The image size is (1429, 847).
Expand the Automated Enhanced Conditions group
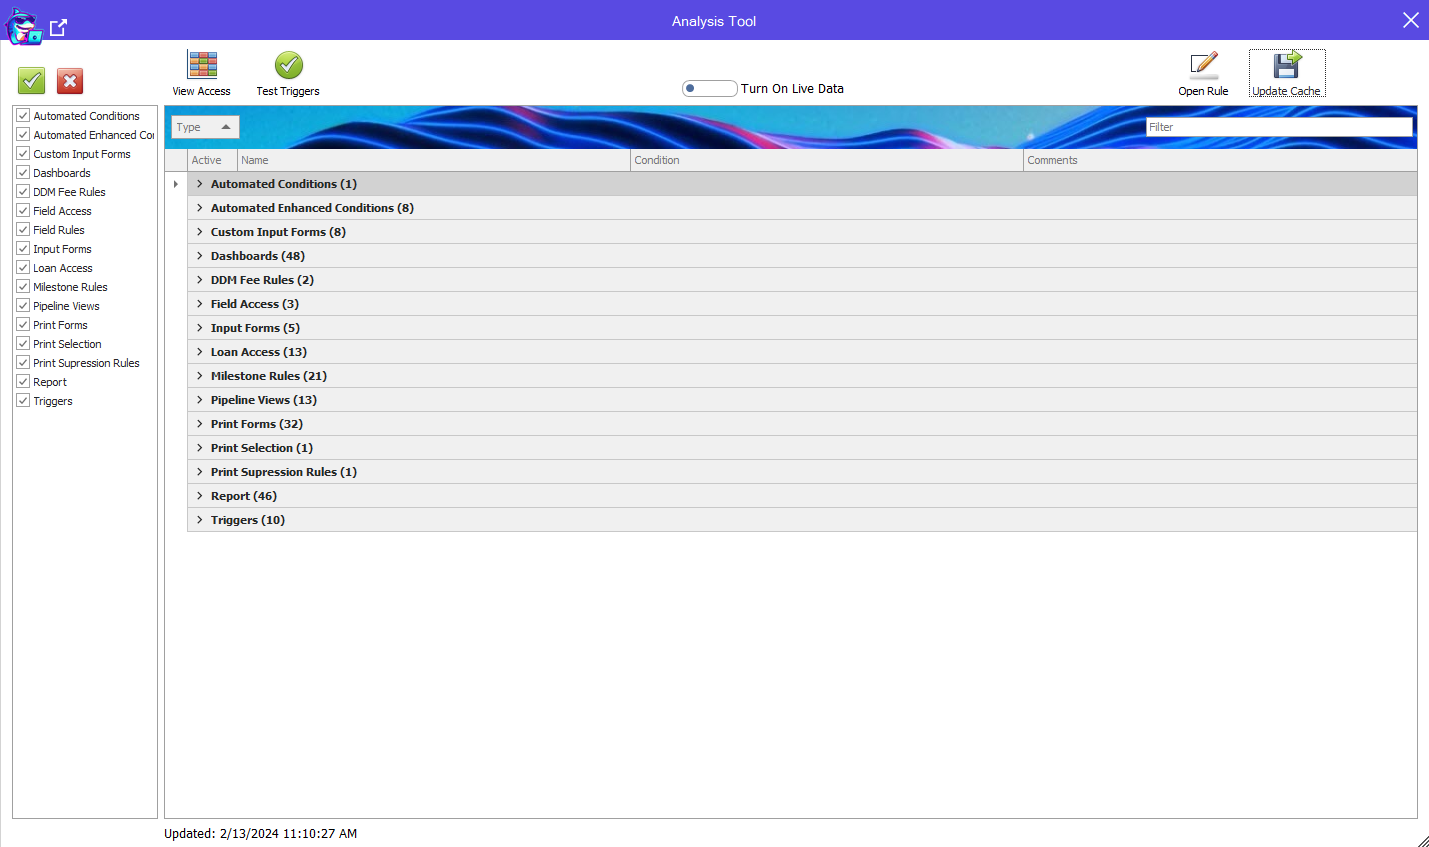coord(200,208)
